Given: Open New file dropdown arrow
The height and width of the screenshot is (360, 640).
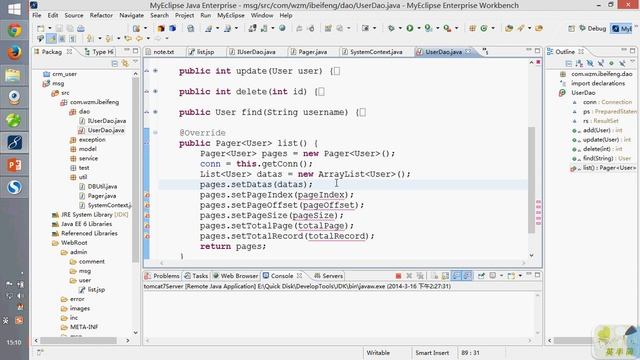Looking at the screenshot, I should 49,28.
